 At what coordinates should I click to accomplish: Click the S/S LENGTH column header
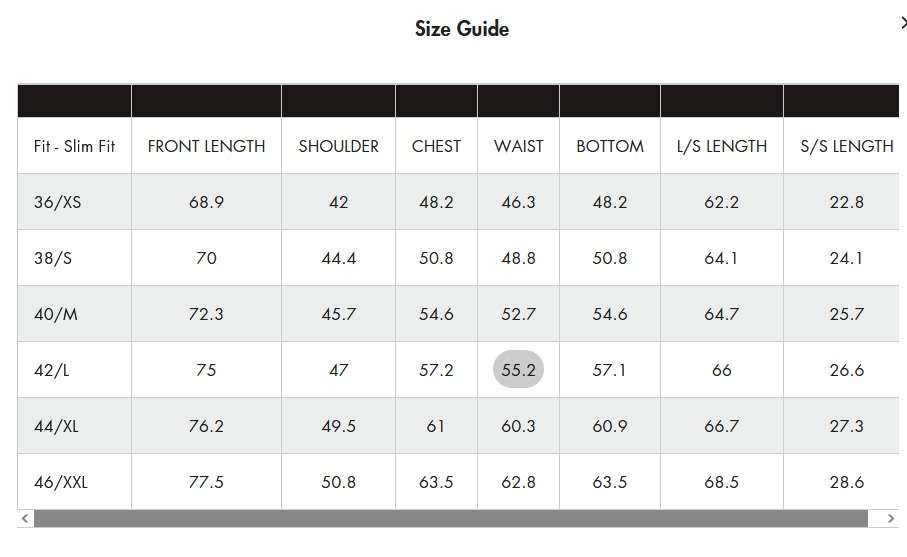coord(846,146)
